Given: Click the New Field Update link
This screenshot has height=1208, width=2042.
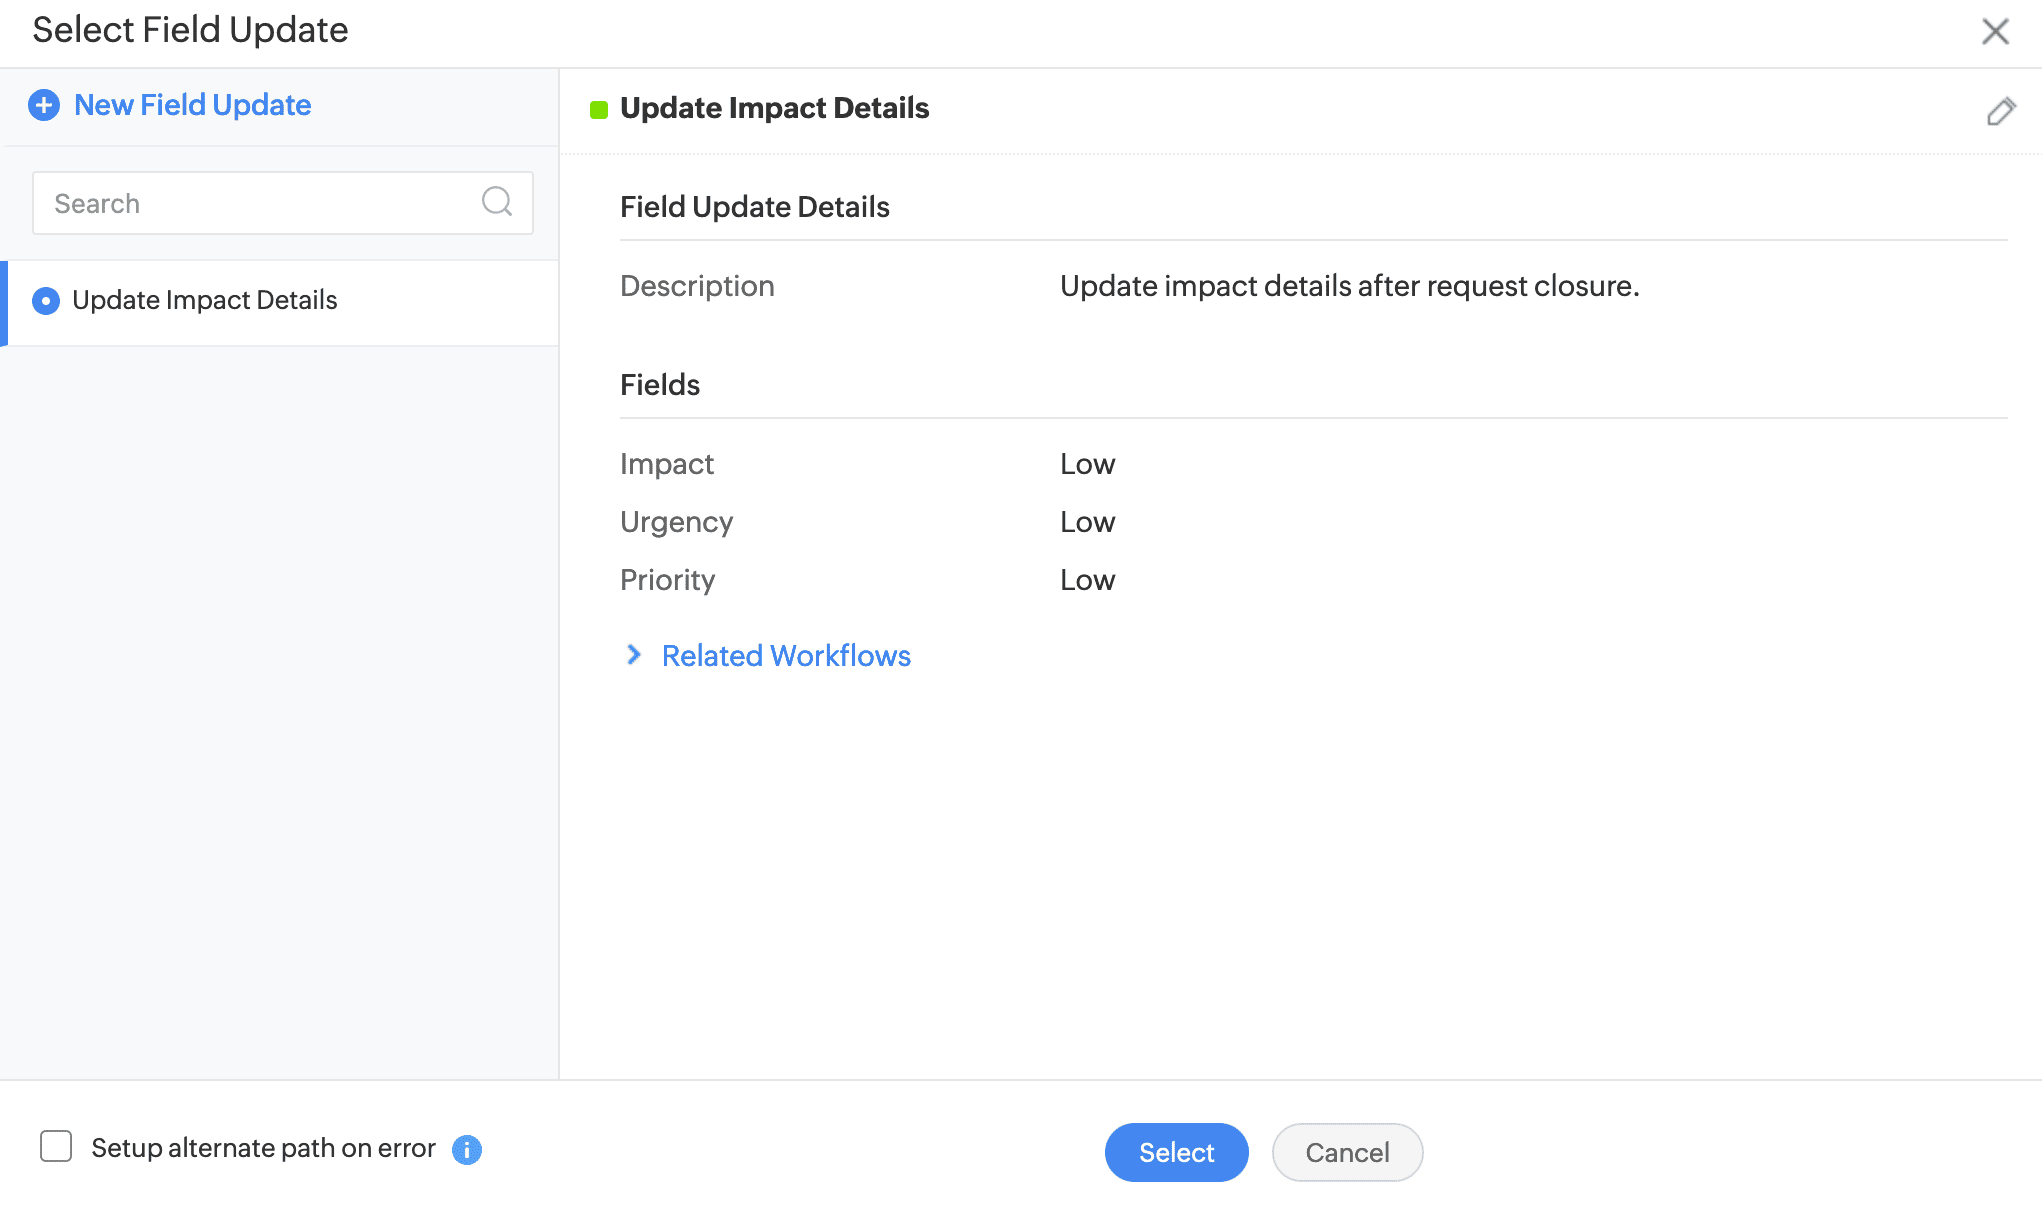Looking at the screenshot, I should [192, 105].
